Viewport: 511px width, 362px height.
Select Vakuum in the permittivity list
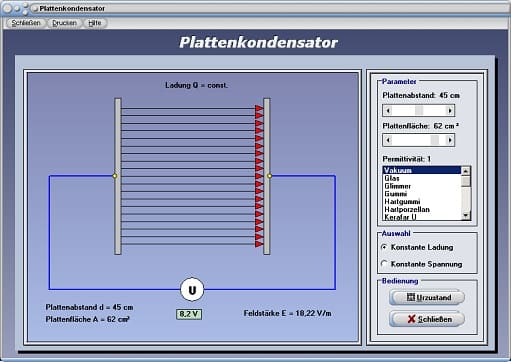[422, 170]
